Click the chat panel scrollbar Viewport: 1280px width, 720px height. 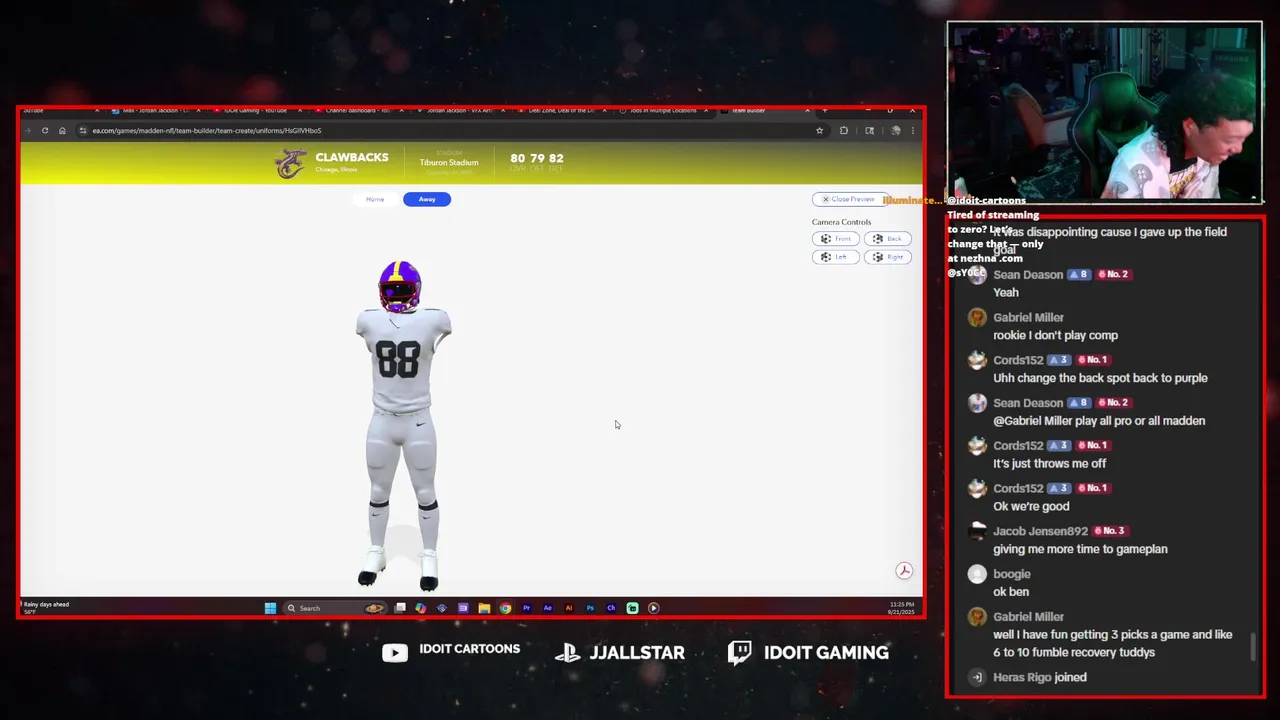1254,647
